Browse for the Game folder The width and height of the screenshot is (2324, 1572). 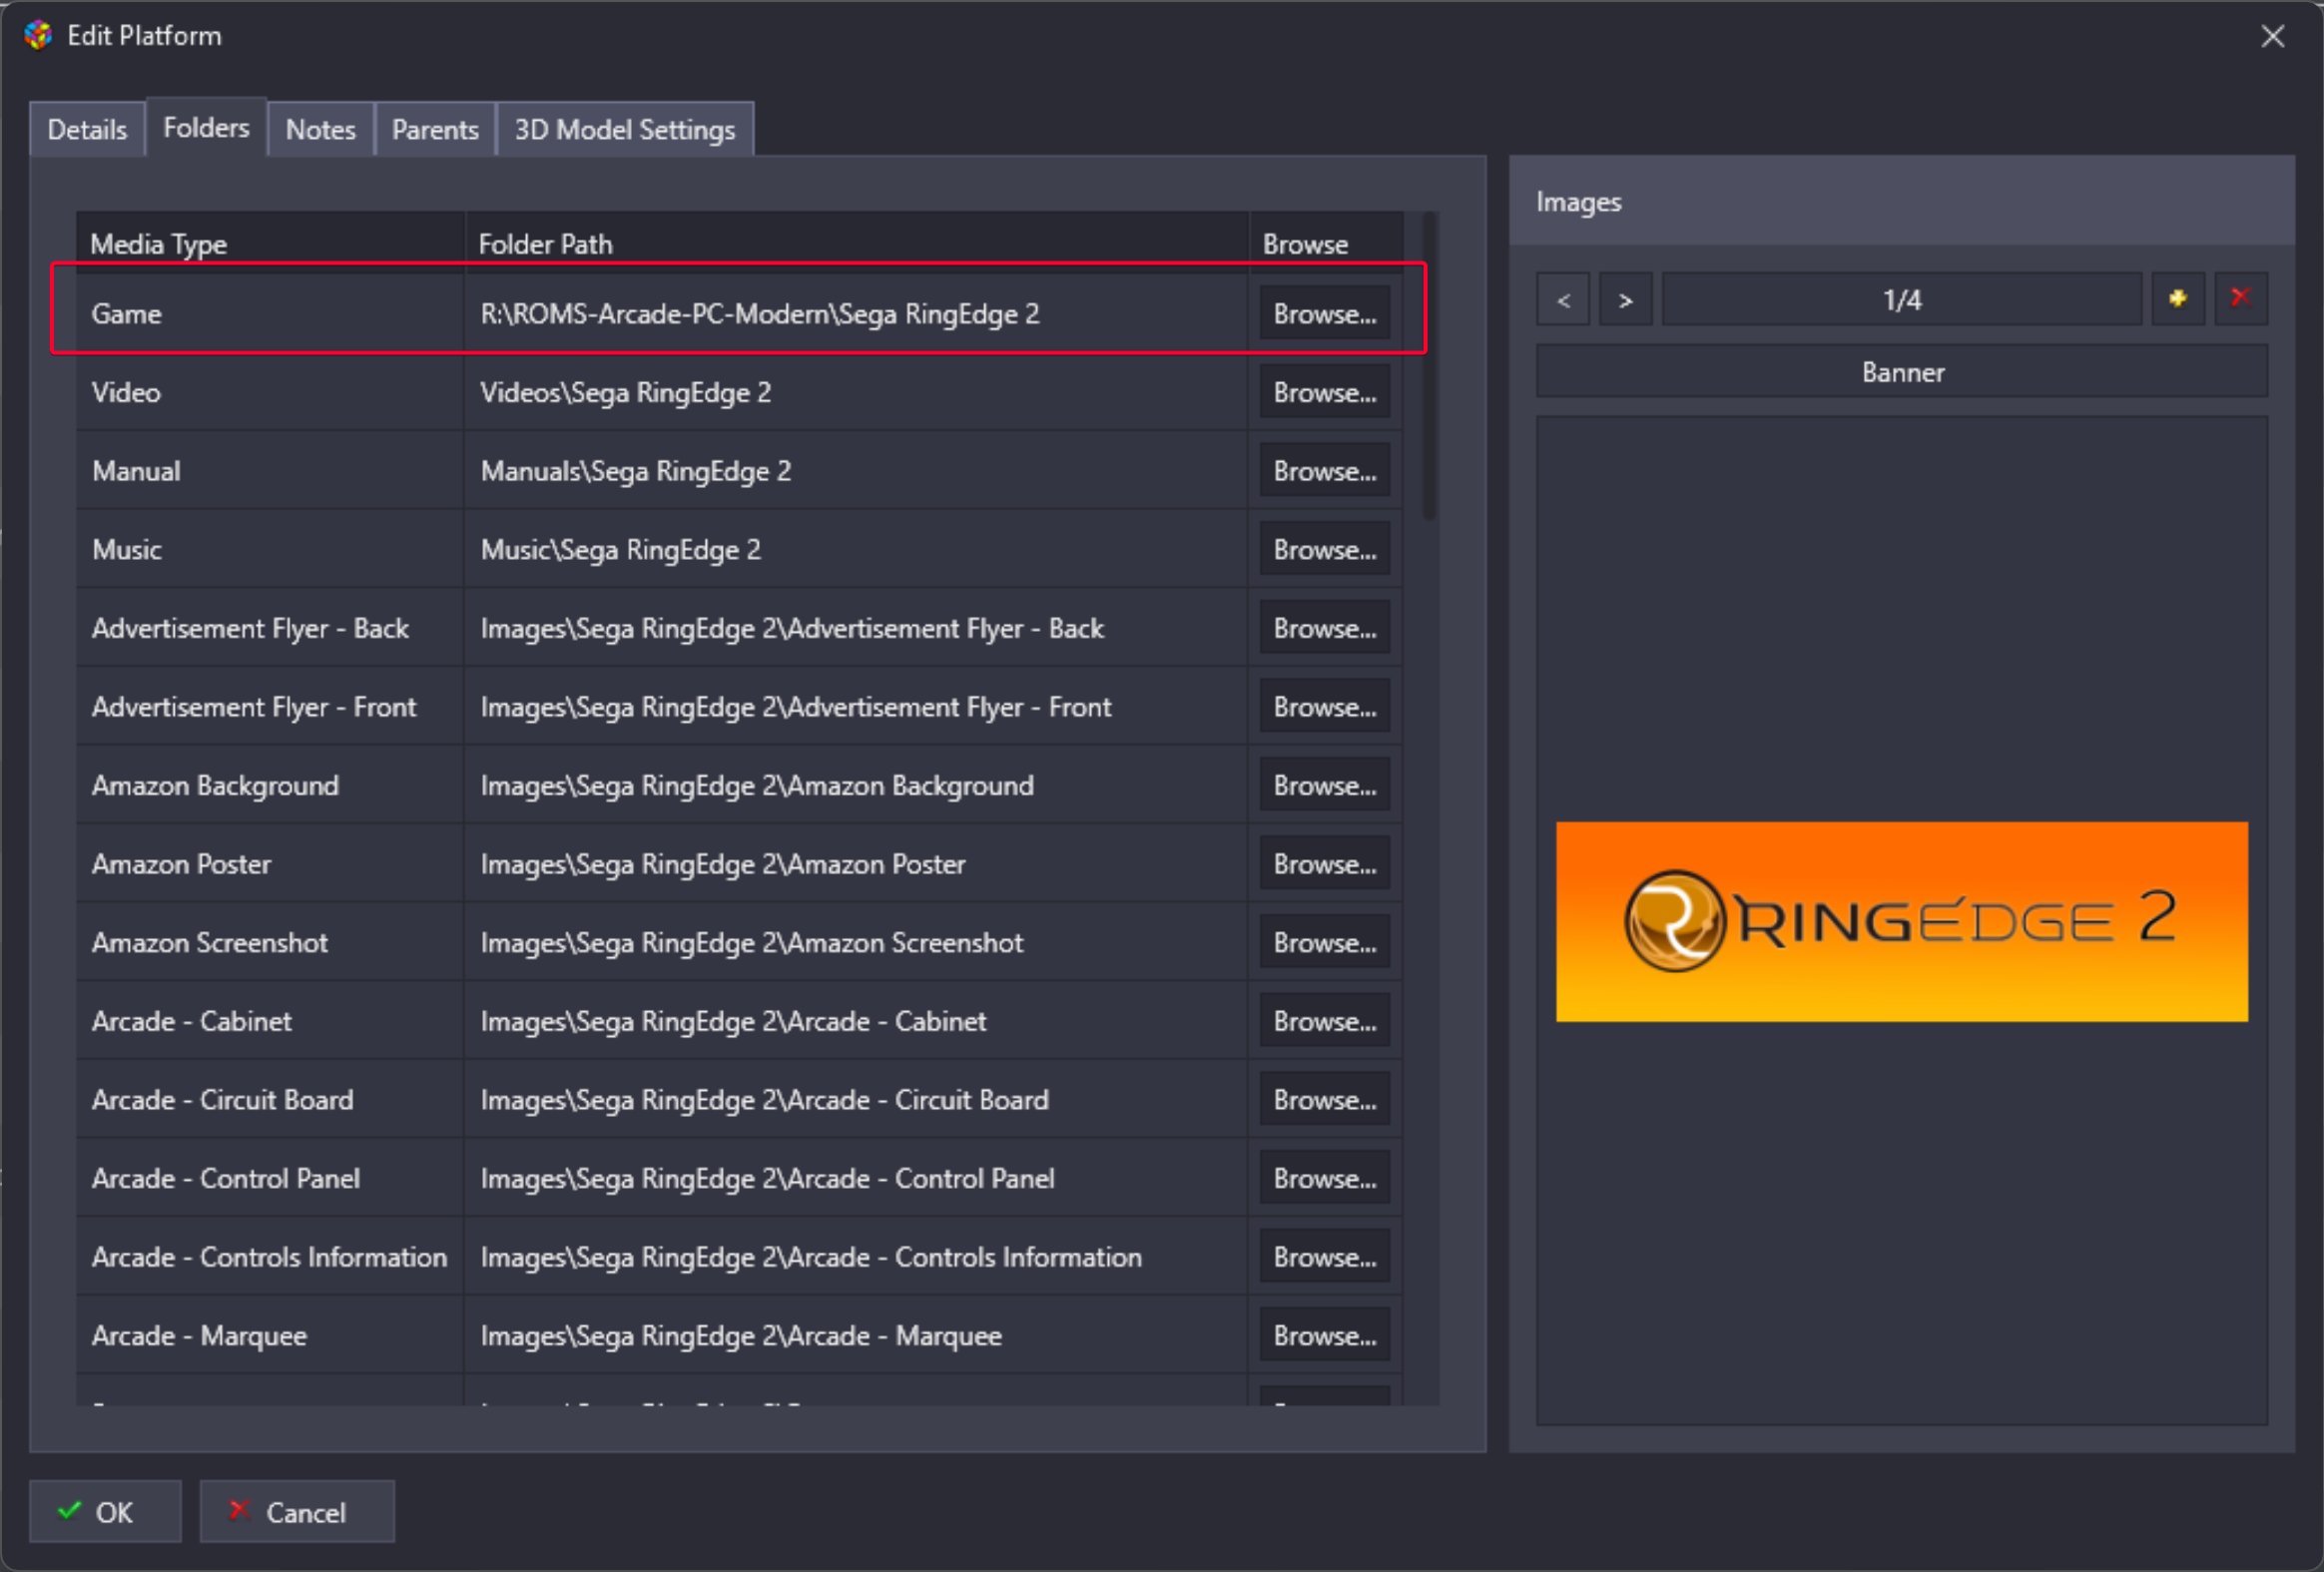click(x=1324, y=314)
